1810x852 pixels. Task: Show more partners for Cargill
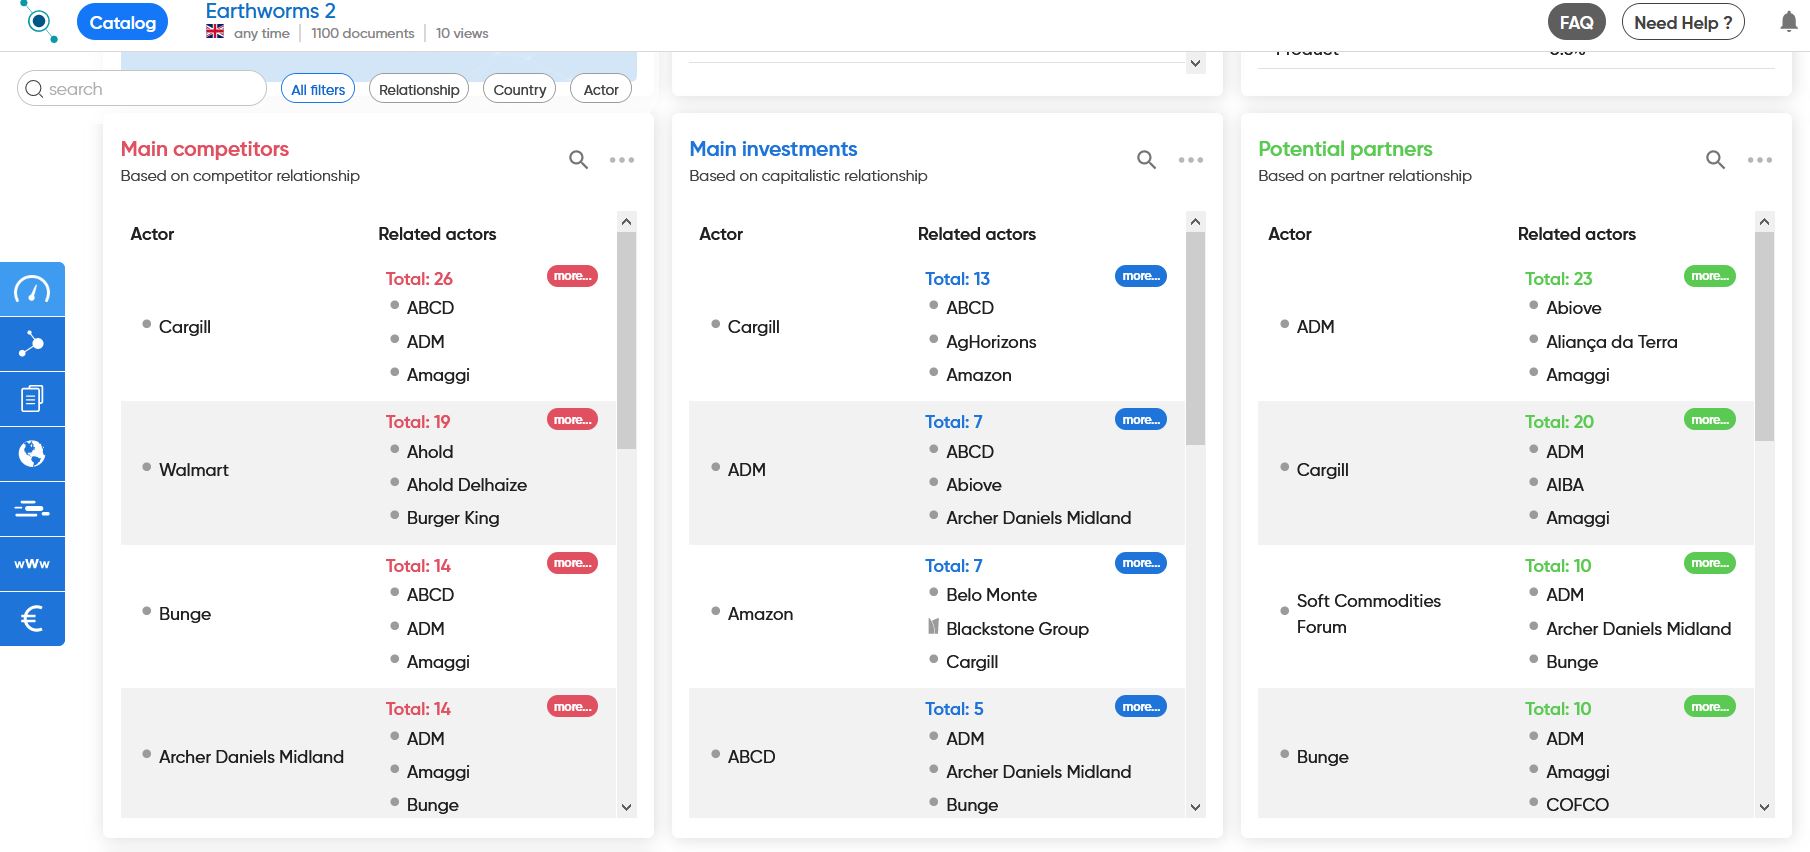pyautogui.click(x=1710, y=420)
